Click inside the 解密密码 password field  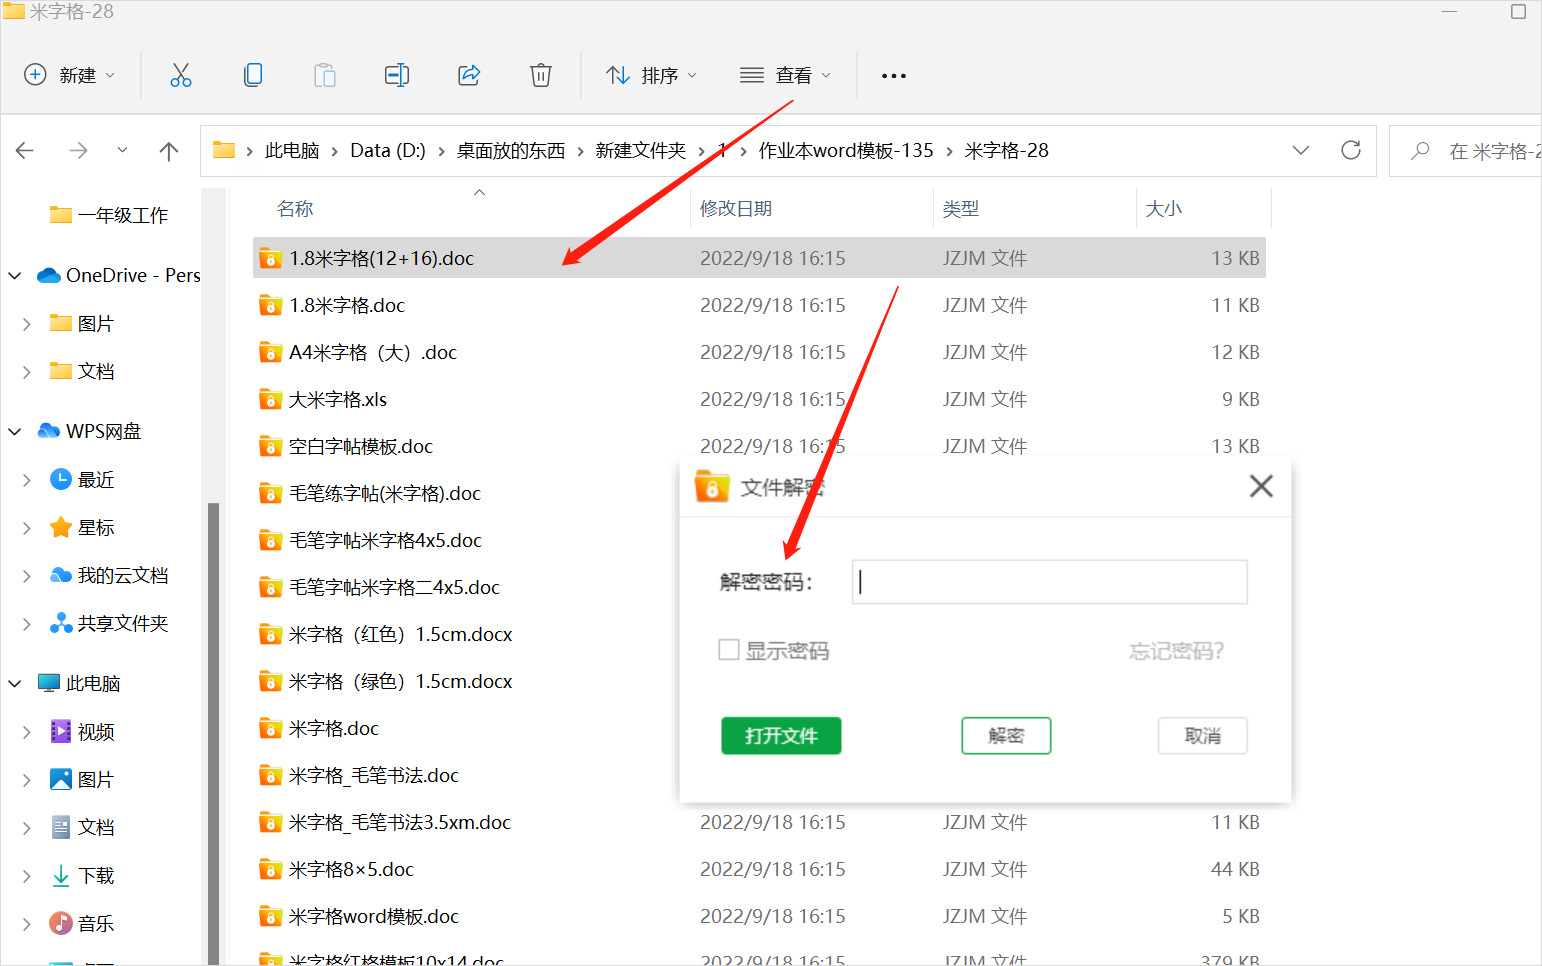pyautogui.click(x=1048, y=582)
